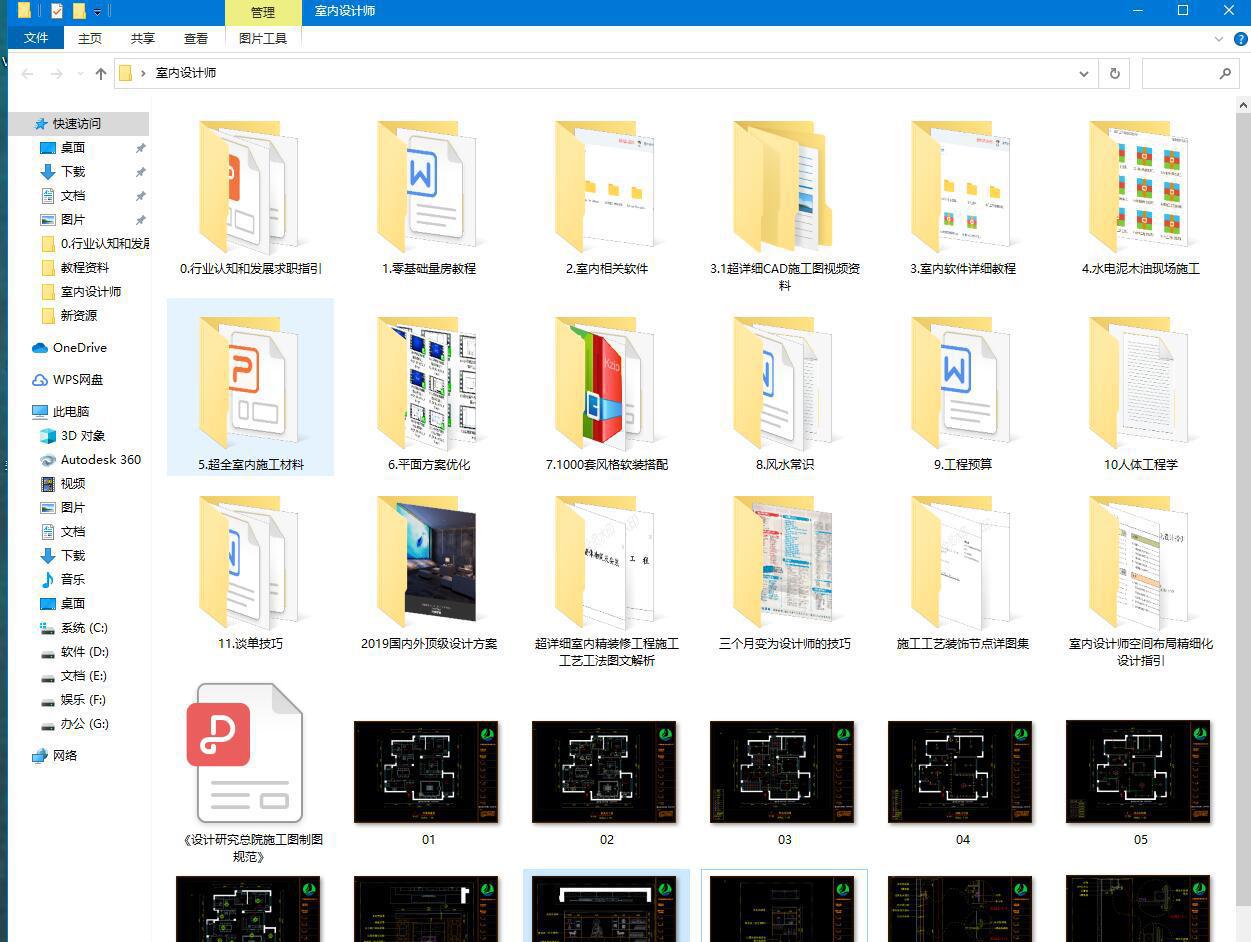Expand the address bar history dropdown
This screenshot has width=1251, height=942.
pos(1084,73)
